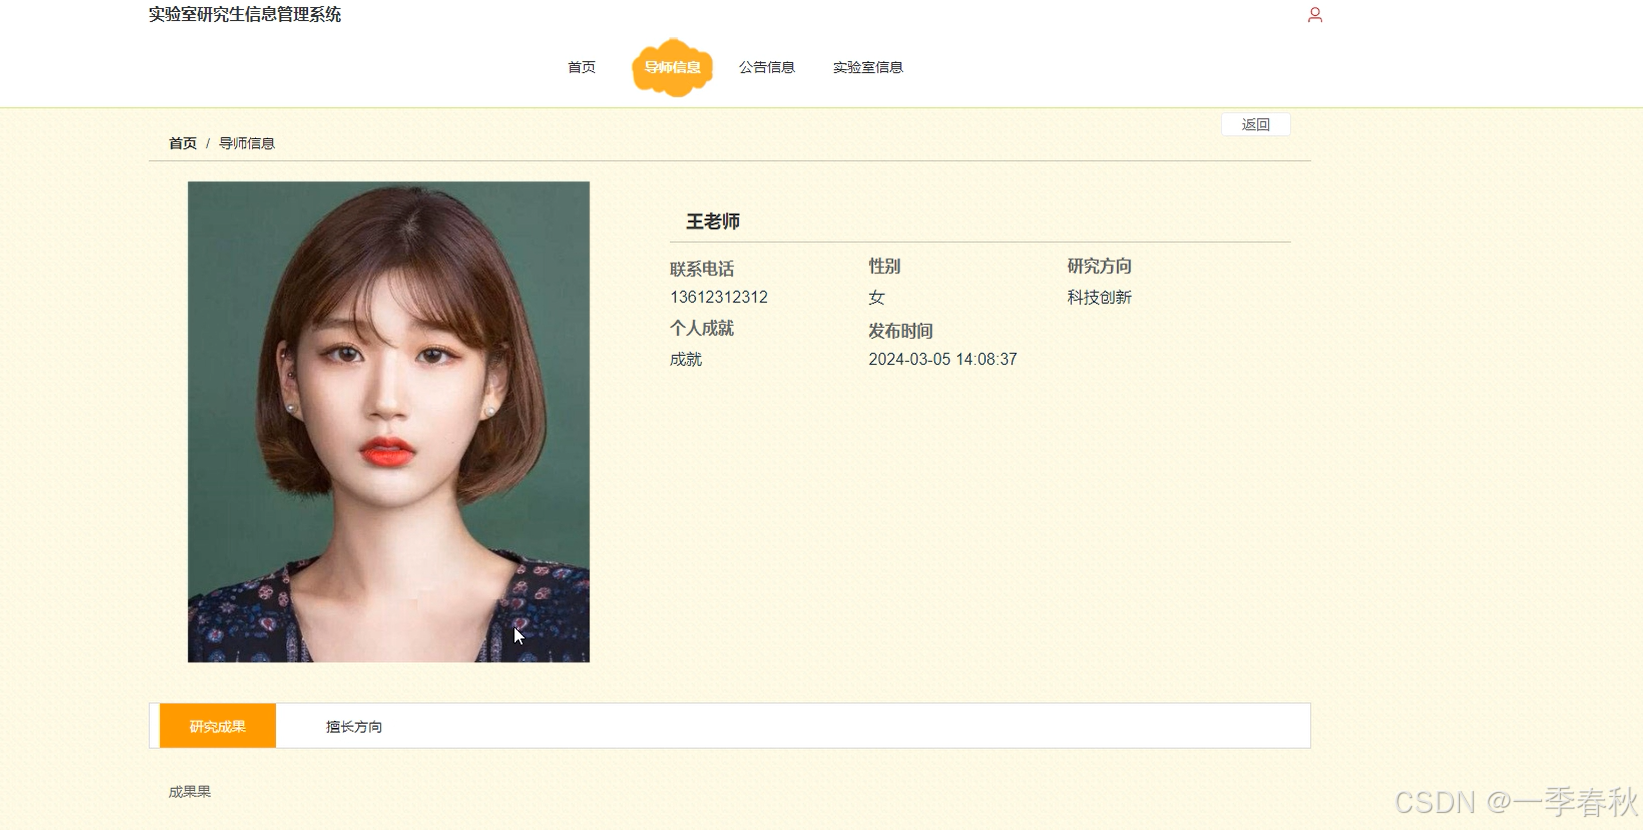Switch to the 擅长方向 tab
1643x830 pixels.
(x=354, y=726)
